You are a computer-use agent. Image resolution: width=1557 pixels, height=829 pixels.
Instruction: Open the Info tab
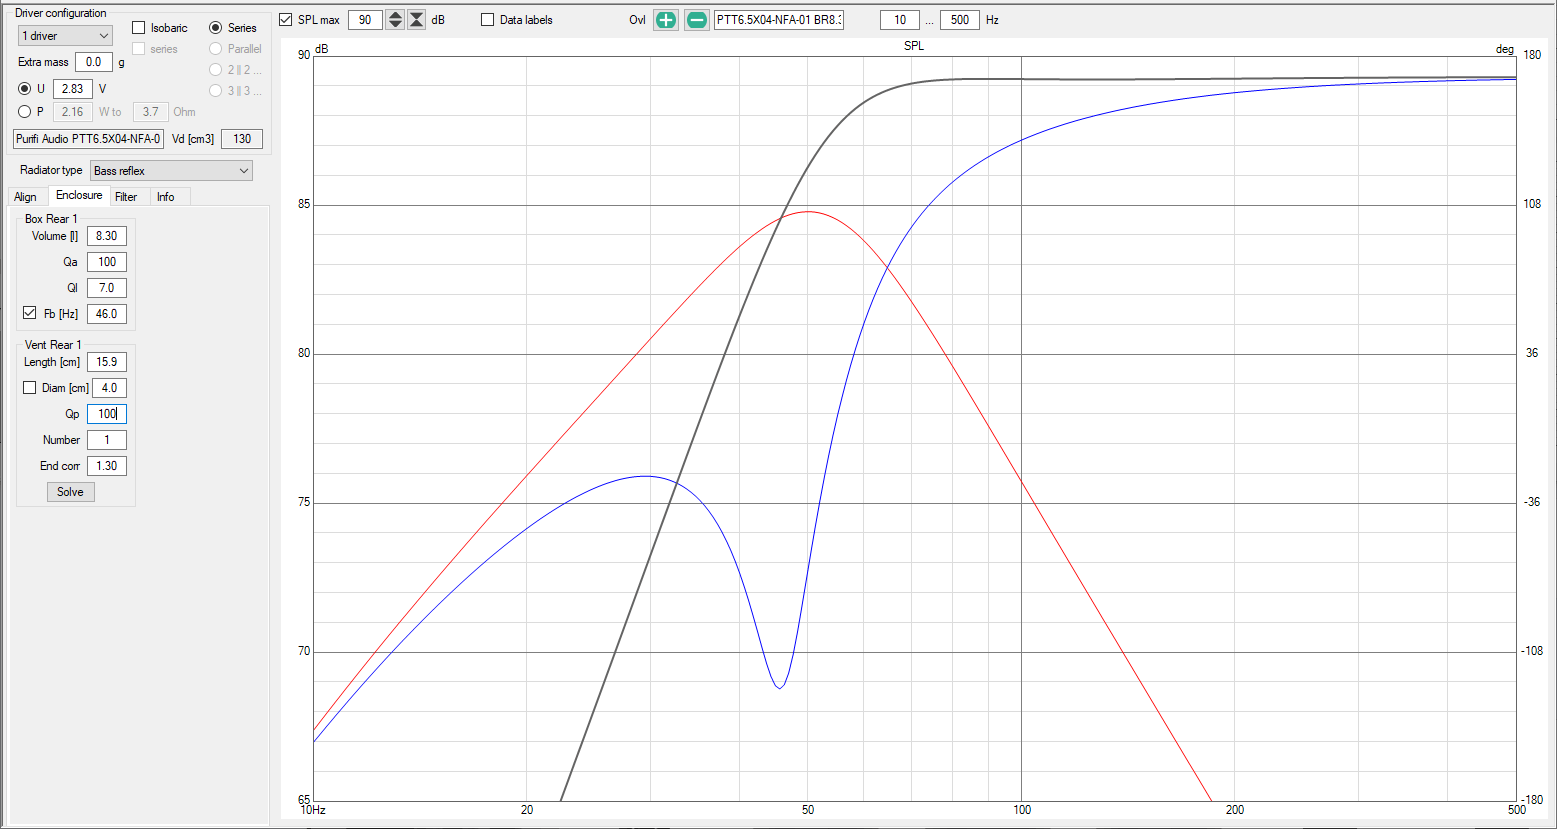tap(166, 197)
